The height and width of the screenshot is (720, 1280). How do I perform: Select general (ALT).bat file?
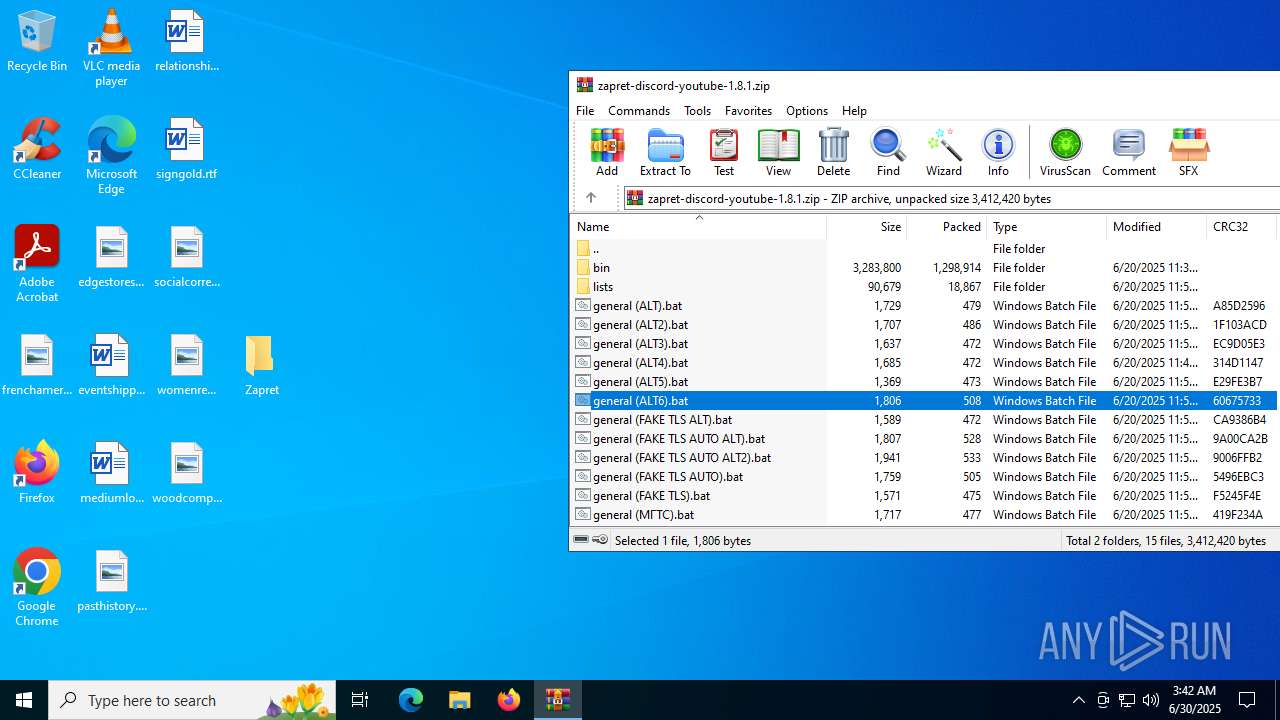point(925,305)
